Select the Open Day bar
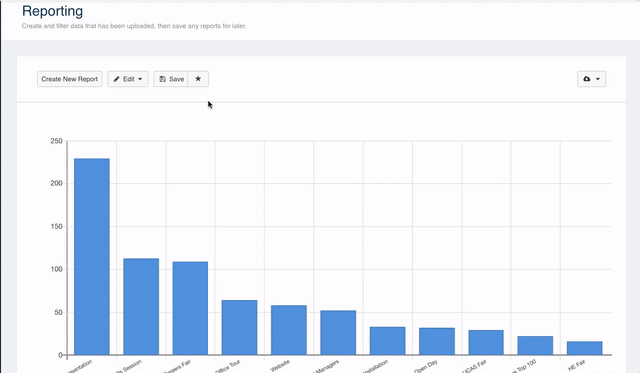640x373 pixels. (x=437, y=341)
